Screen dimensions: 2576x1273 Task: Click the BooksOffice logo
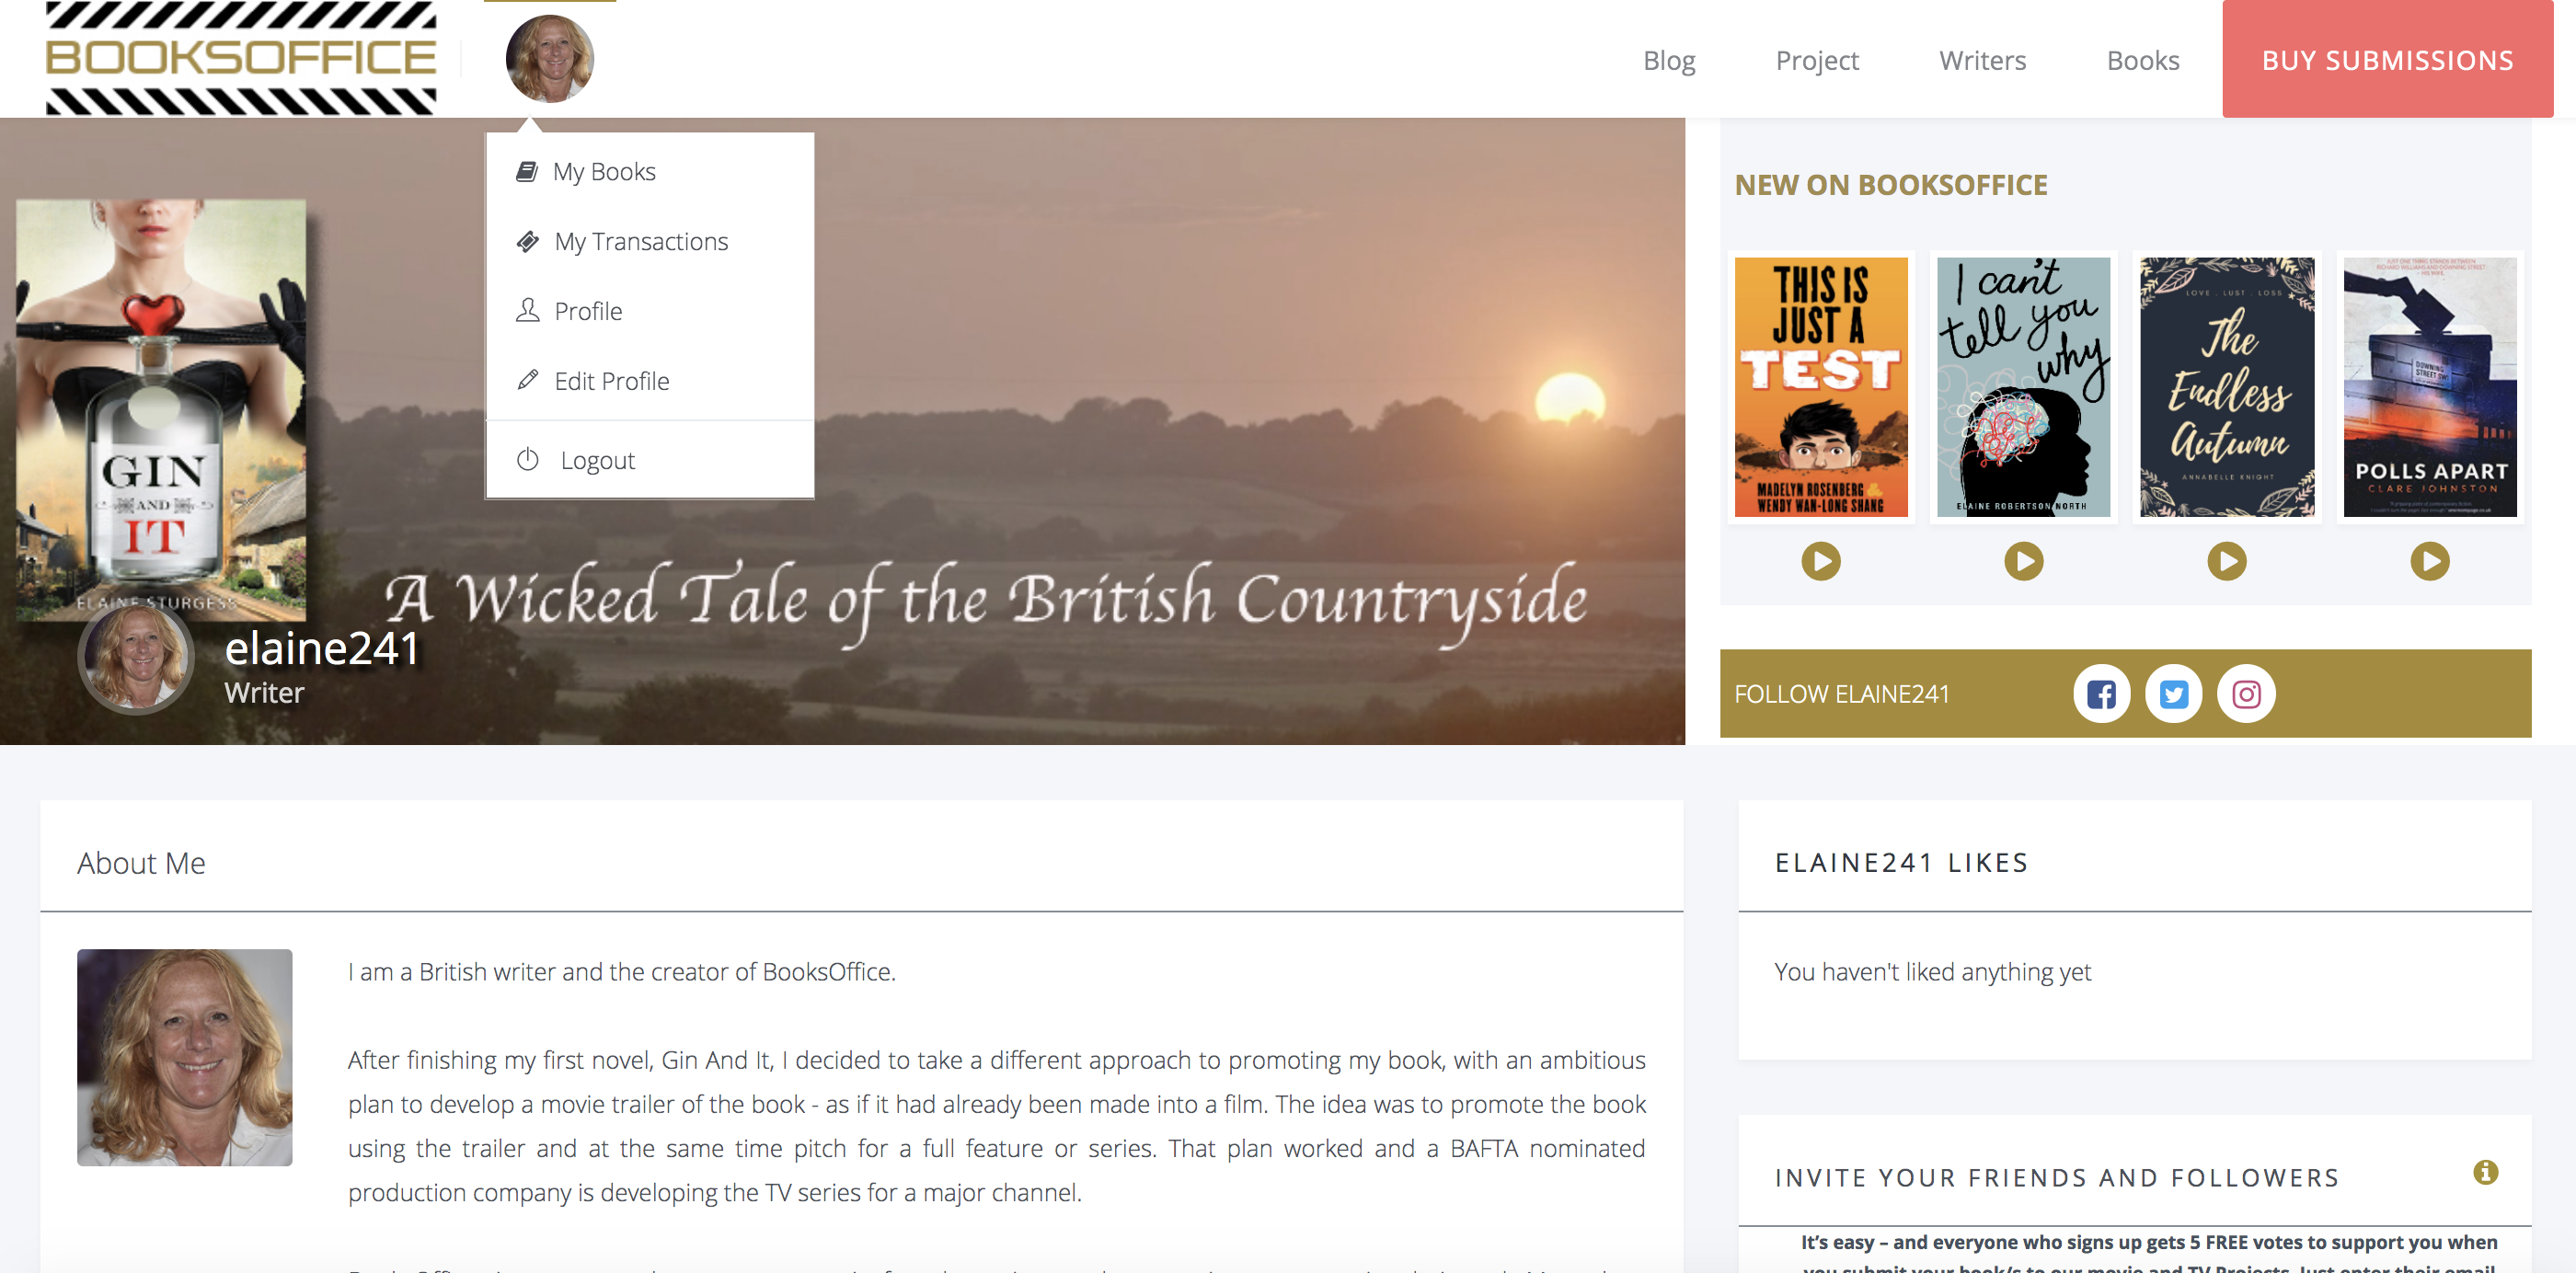241,58
